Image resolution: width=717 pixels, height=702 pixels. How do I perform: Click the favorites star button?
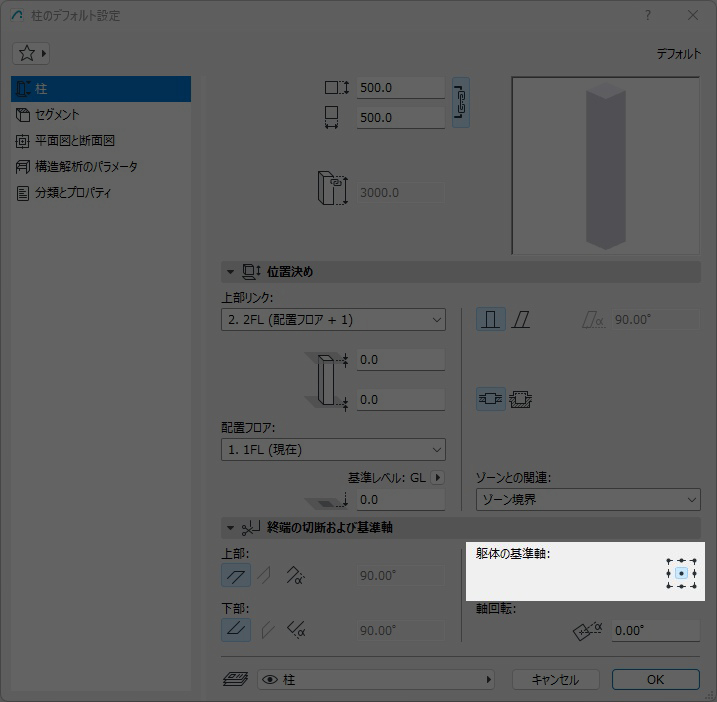[31, 53]
